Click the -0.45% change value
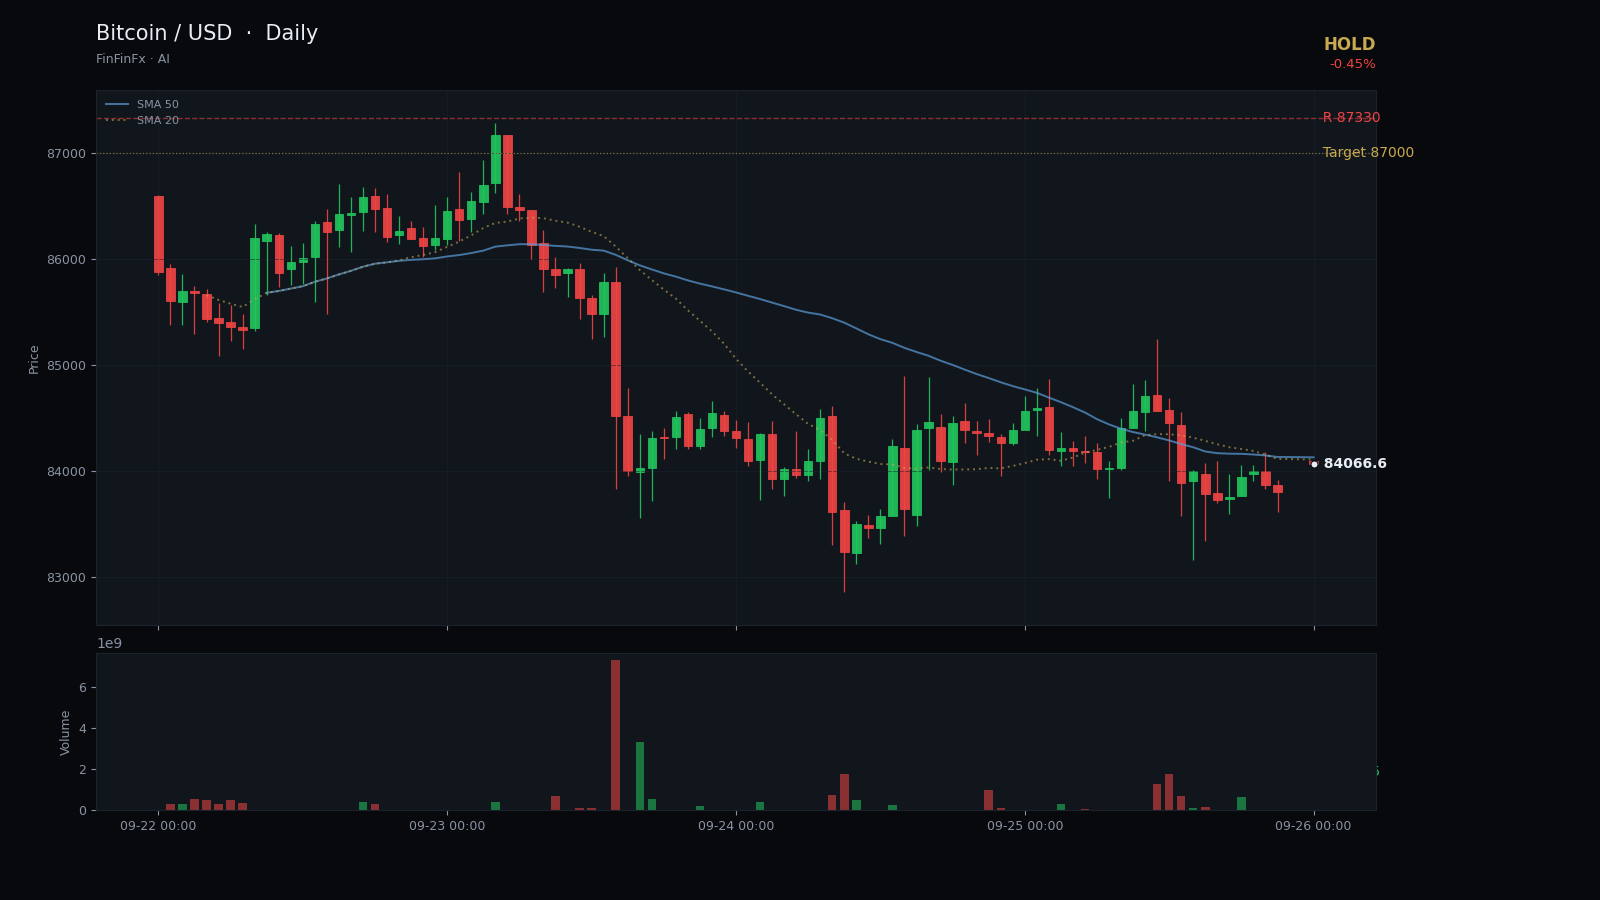 tap(1352, 65)
